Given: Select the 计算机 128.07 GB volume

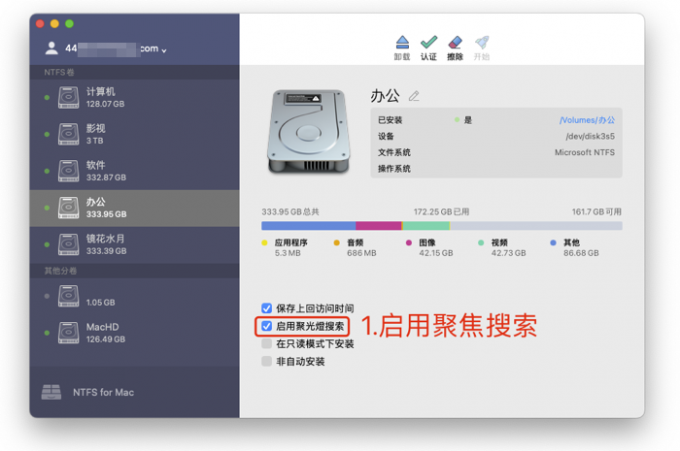Looking at the screenshot, I should [x=134, y=98].
